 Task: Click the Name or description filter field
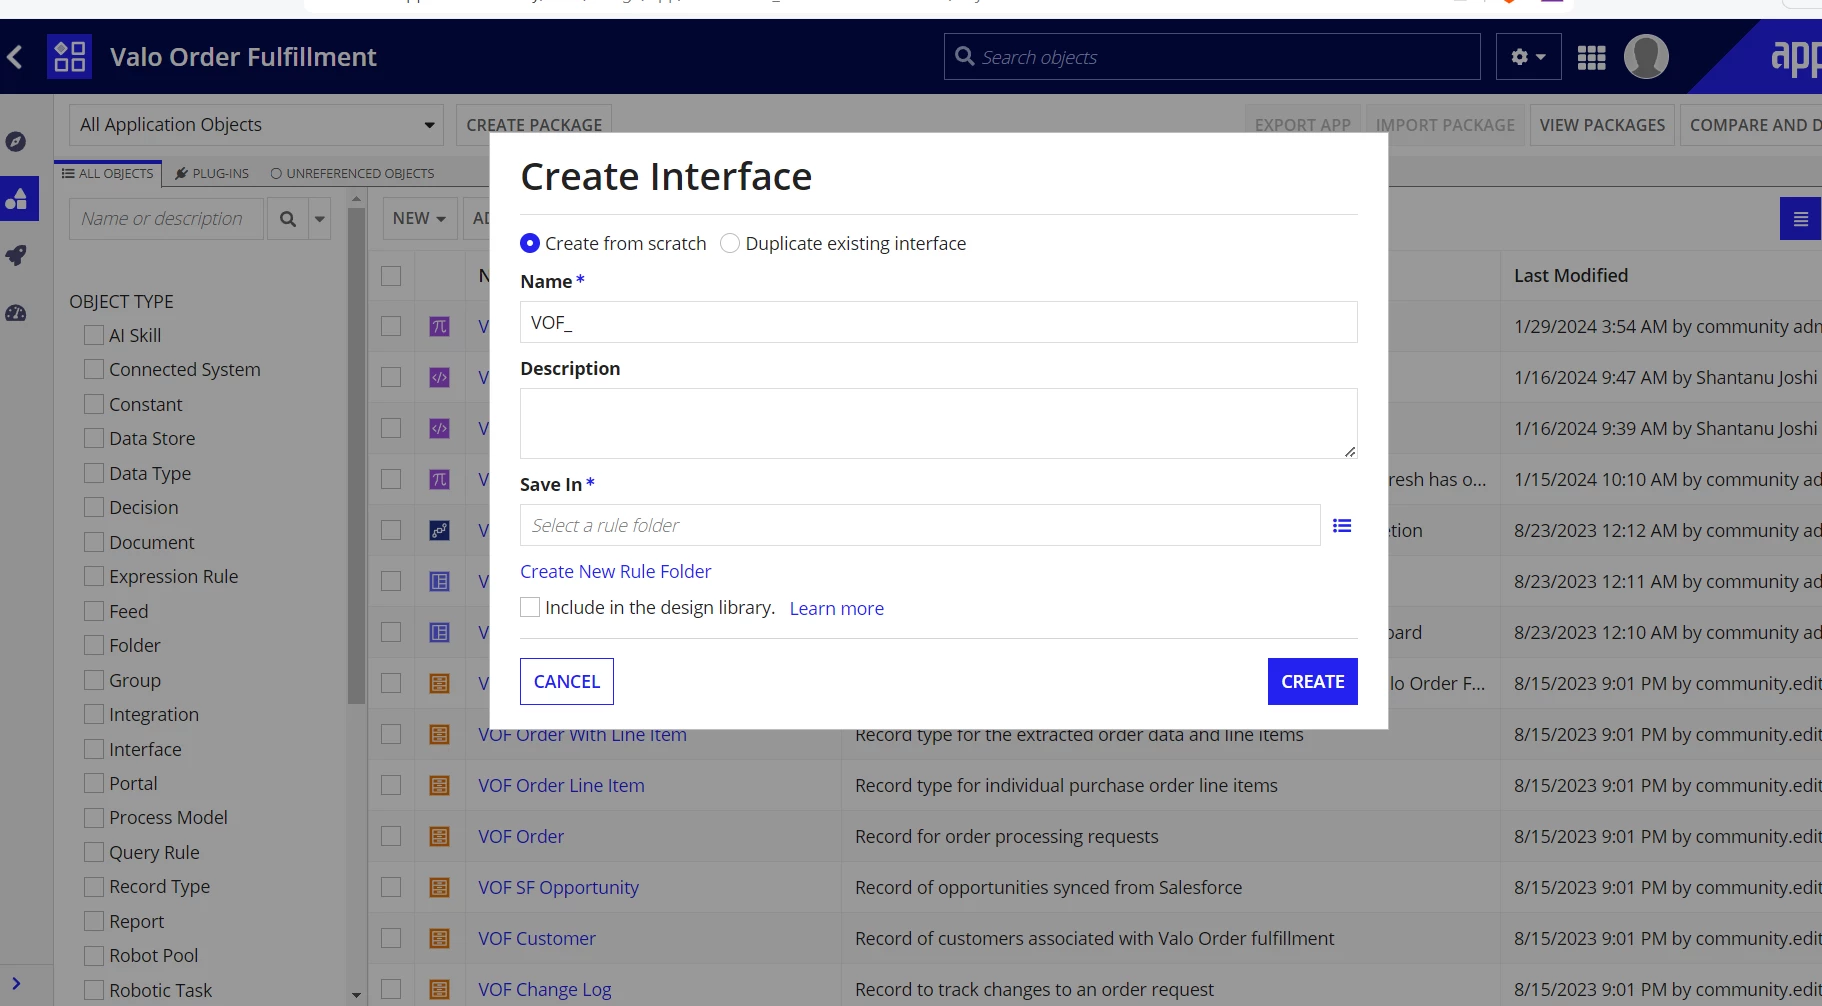[x=166, y=219]
